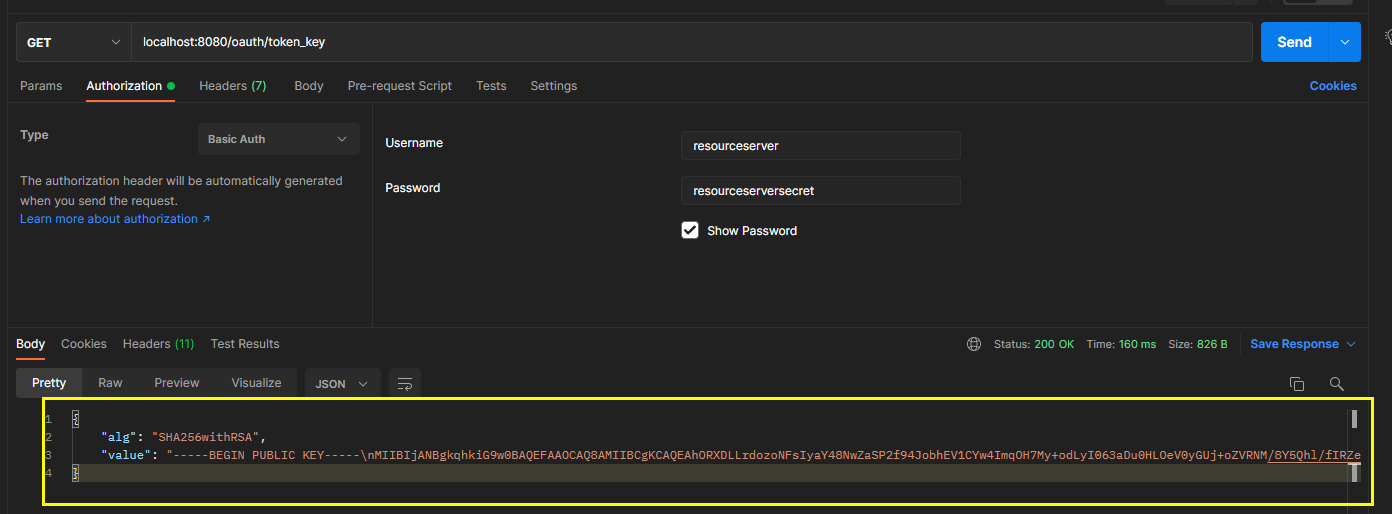Click the search response icon
Viewport: 1392px width, 514px height.
point(1336,384)
